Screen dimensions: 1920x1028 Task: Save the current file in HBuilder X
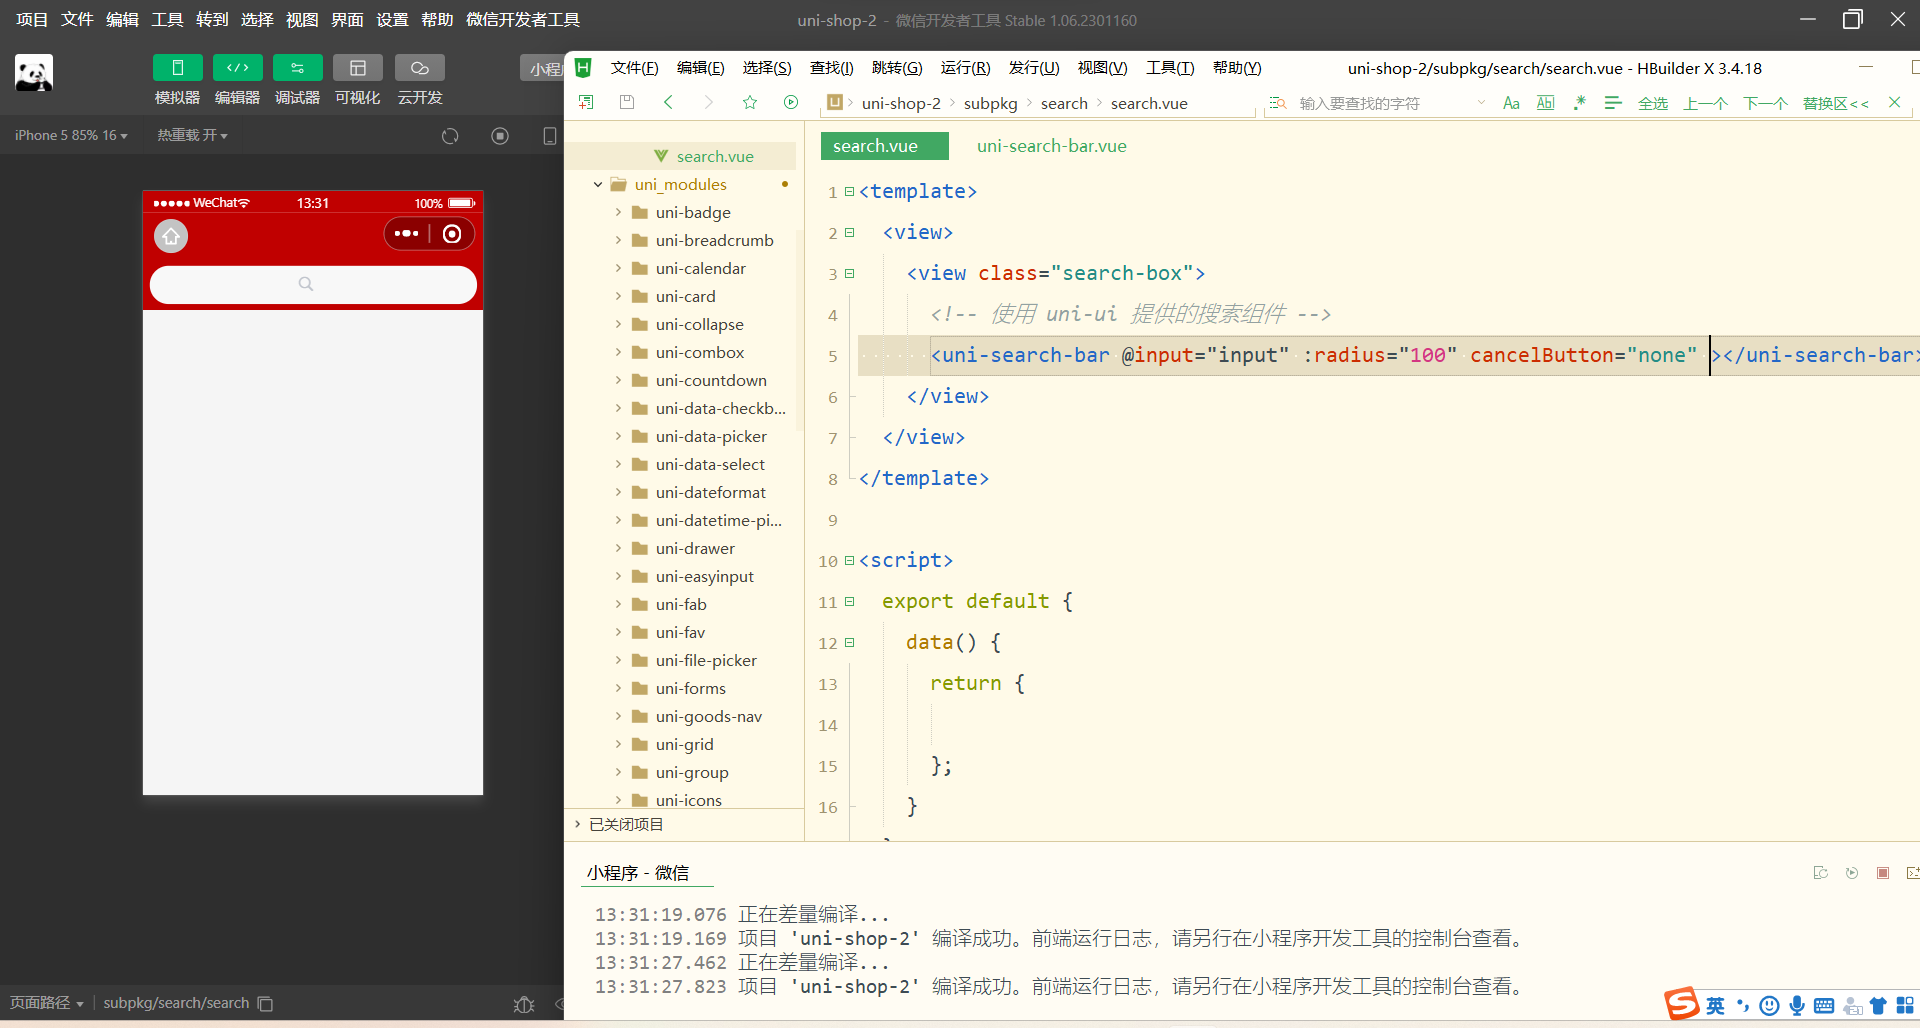[x=627, y=102]
